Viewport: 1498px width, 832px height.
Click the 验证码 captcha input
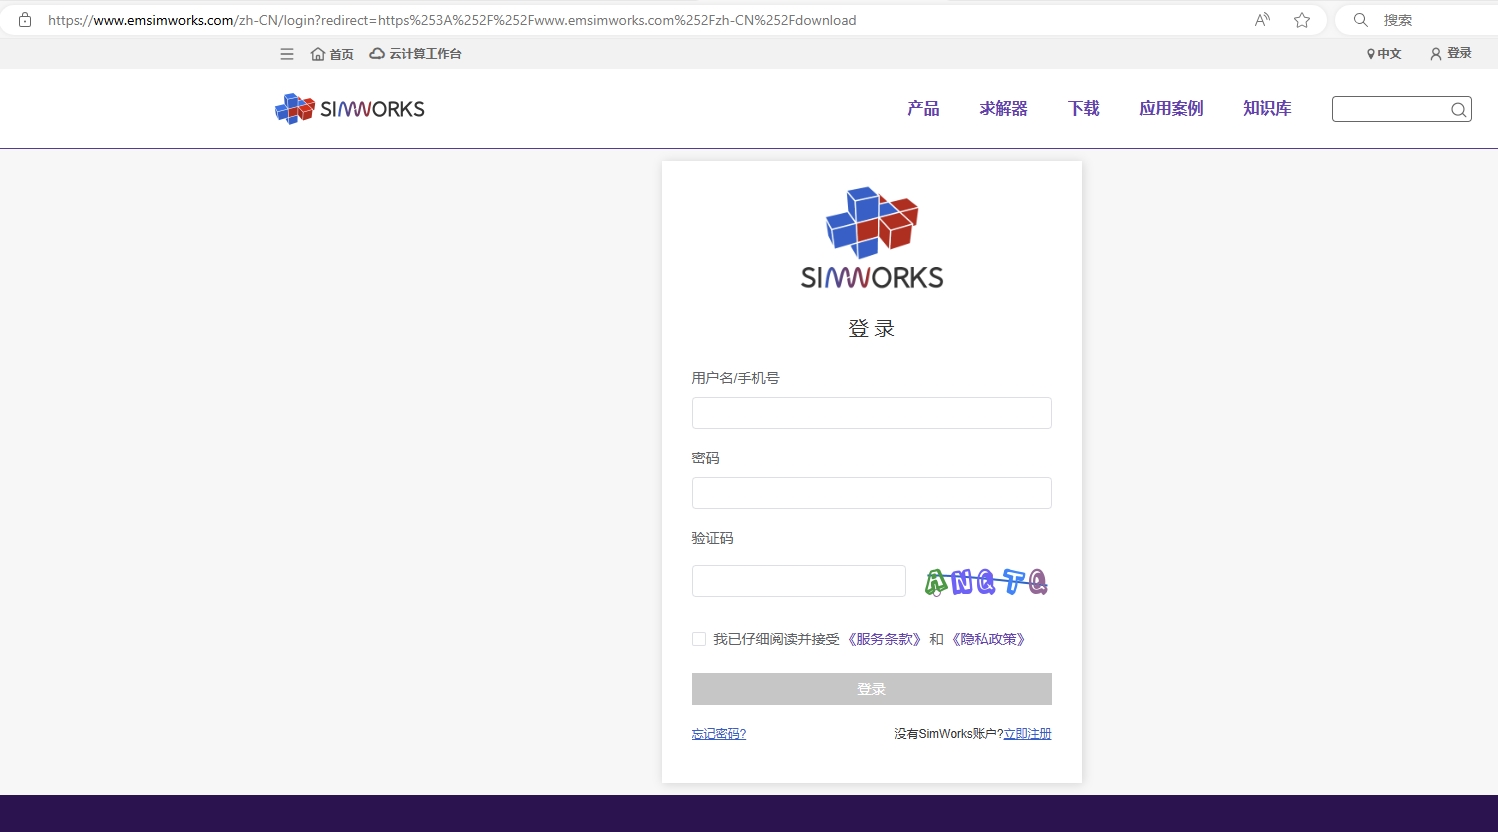tap(799, 581)
